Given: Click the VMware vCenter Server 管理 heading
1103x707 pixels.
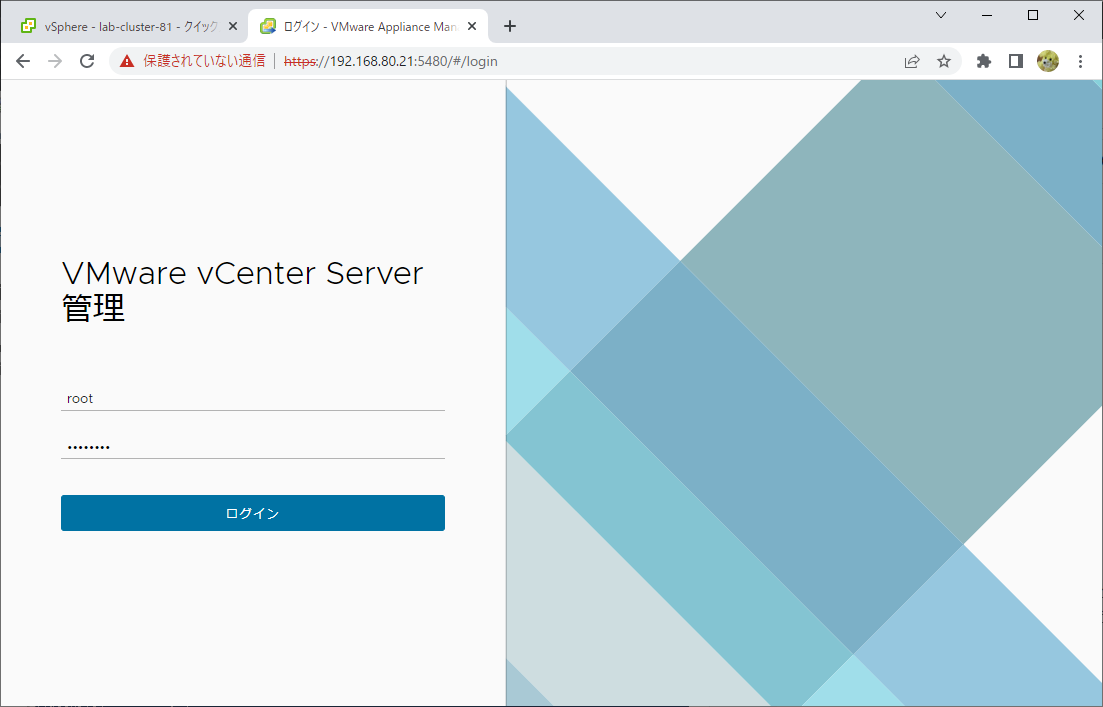Looking at the screenshot, I should coord(243,291).
